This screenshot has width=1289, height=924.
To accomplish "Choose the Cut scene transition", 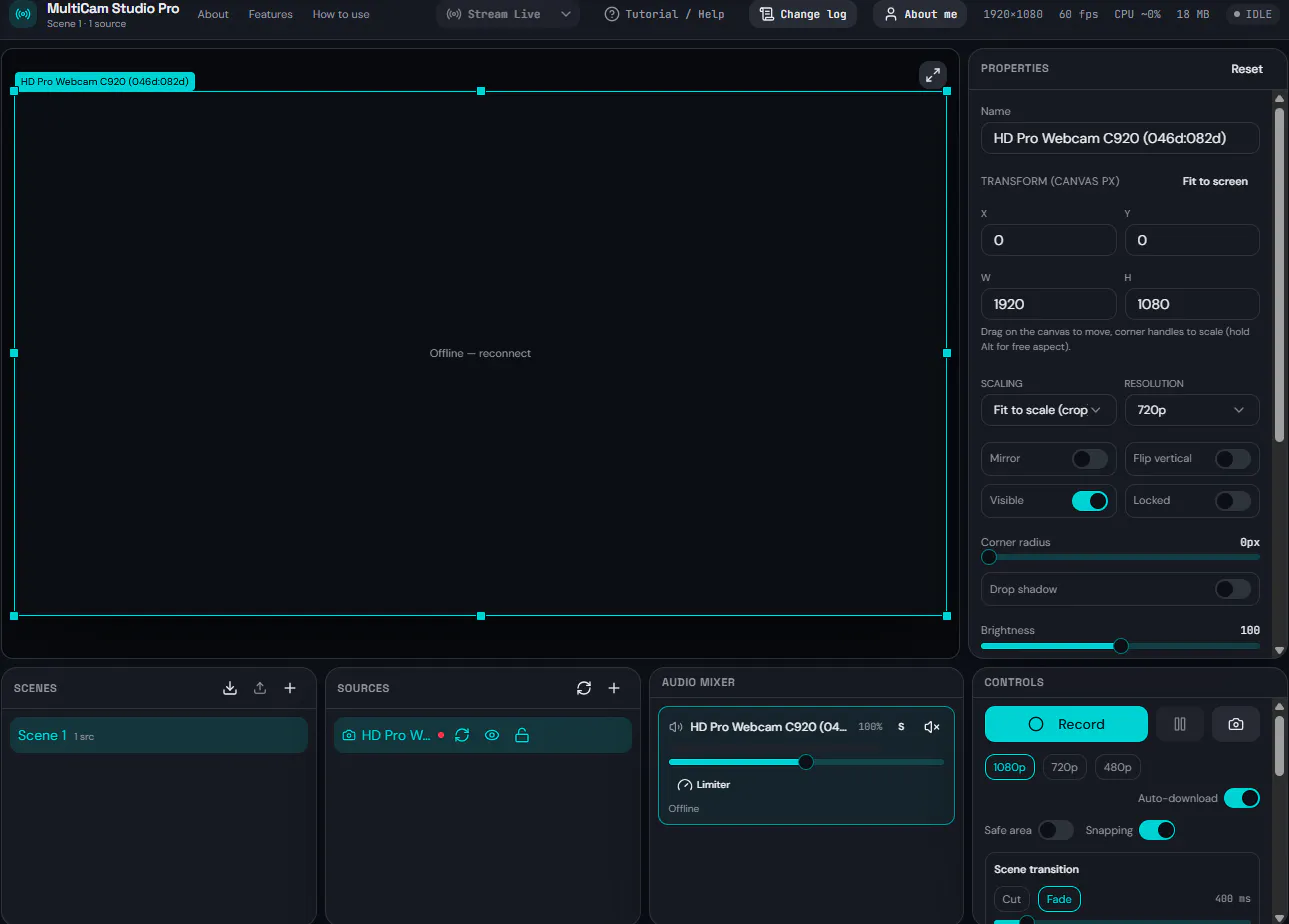I will tap(1012, 899).
